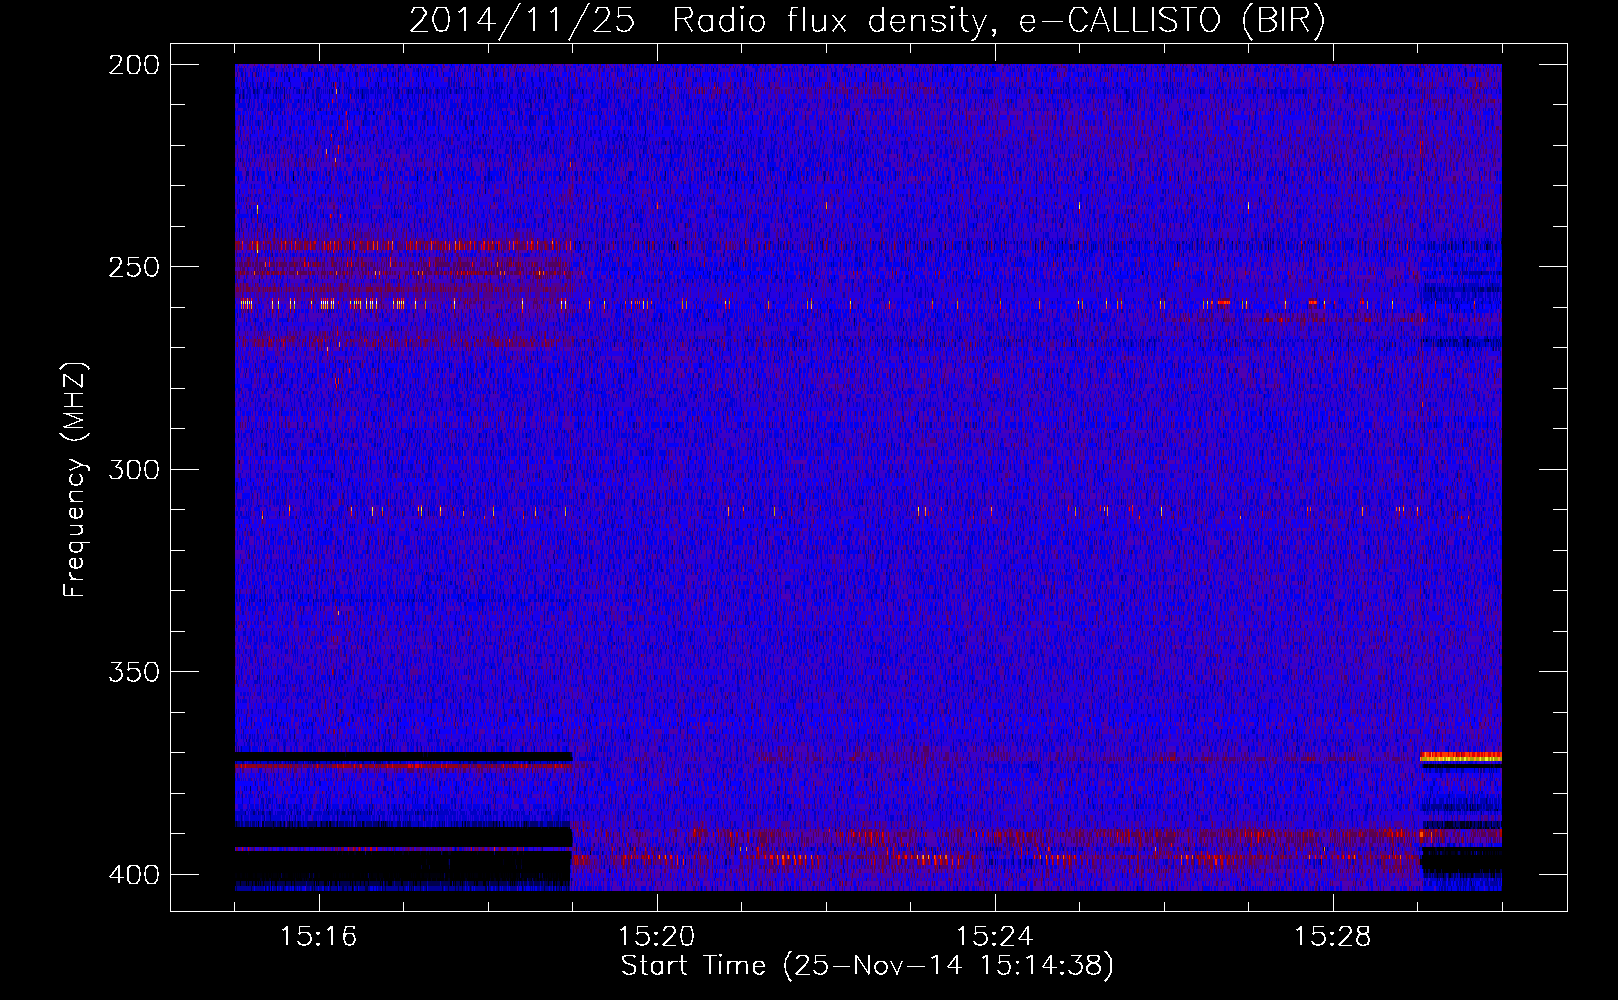This screenshot has width=1618, height=1000.
Task: Click the 15:24 time tick label
Action: click(995, 937)
